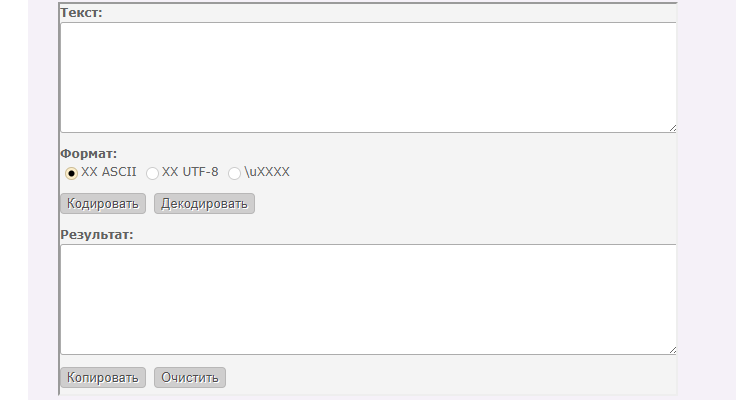Click the selected ASCII radio dot
The height and width of the screenshot is (400, 736).
tap(71, 173)
